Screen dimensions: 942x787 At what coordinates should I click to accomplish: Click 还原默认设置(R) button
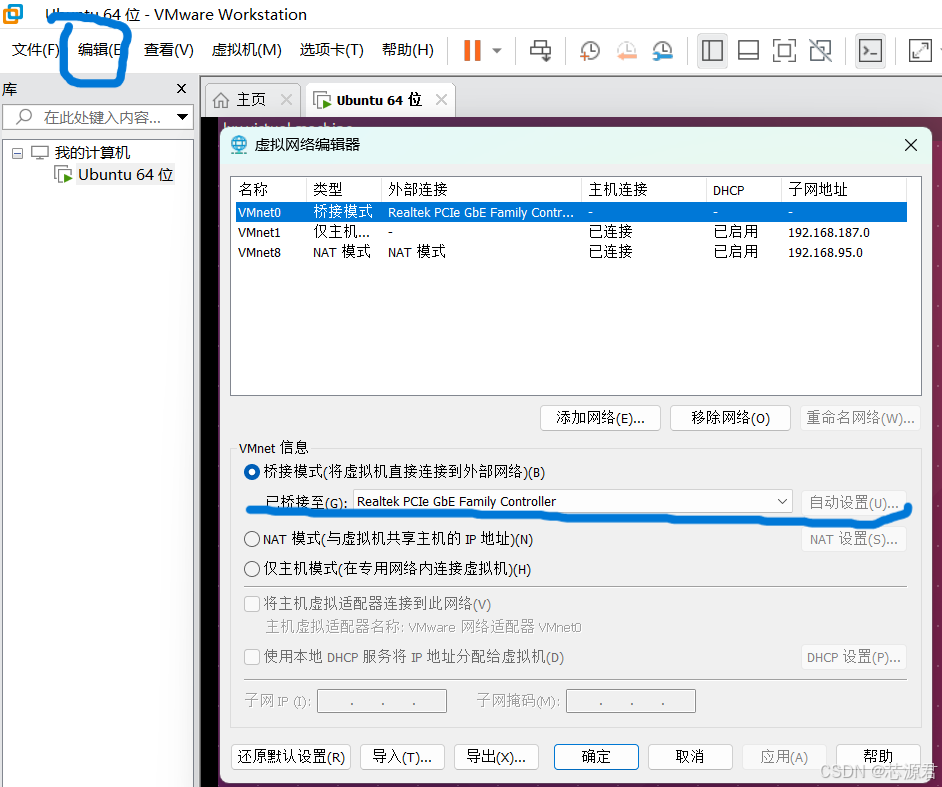click(291, 757)
